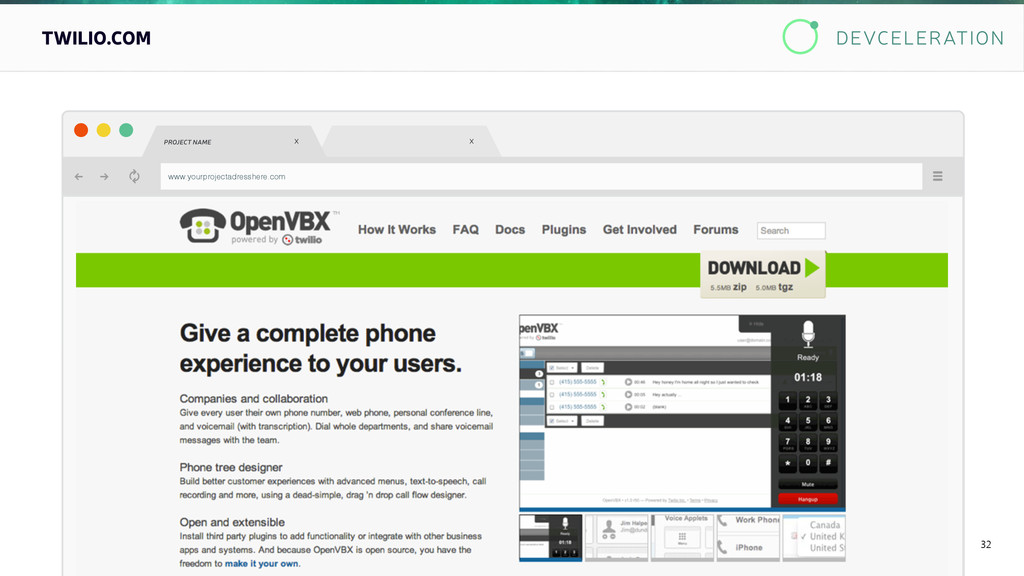Visit the Forums link

tap(716, 230)
